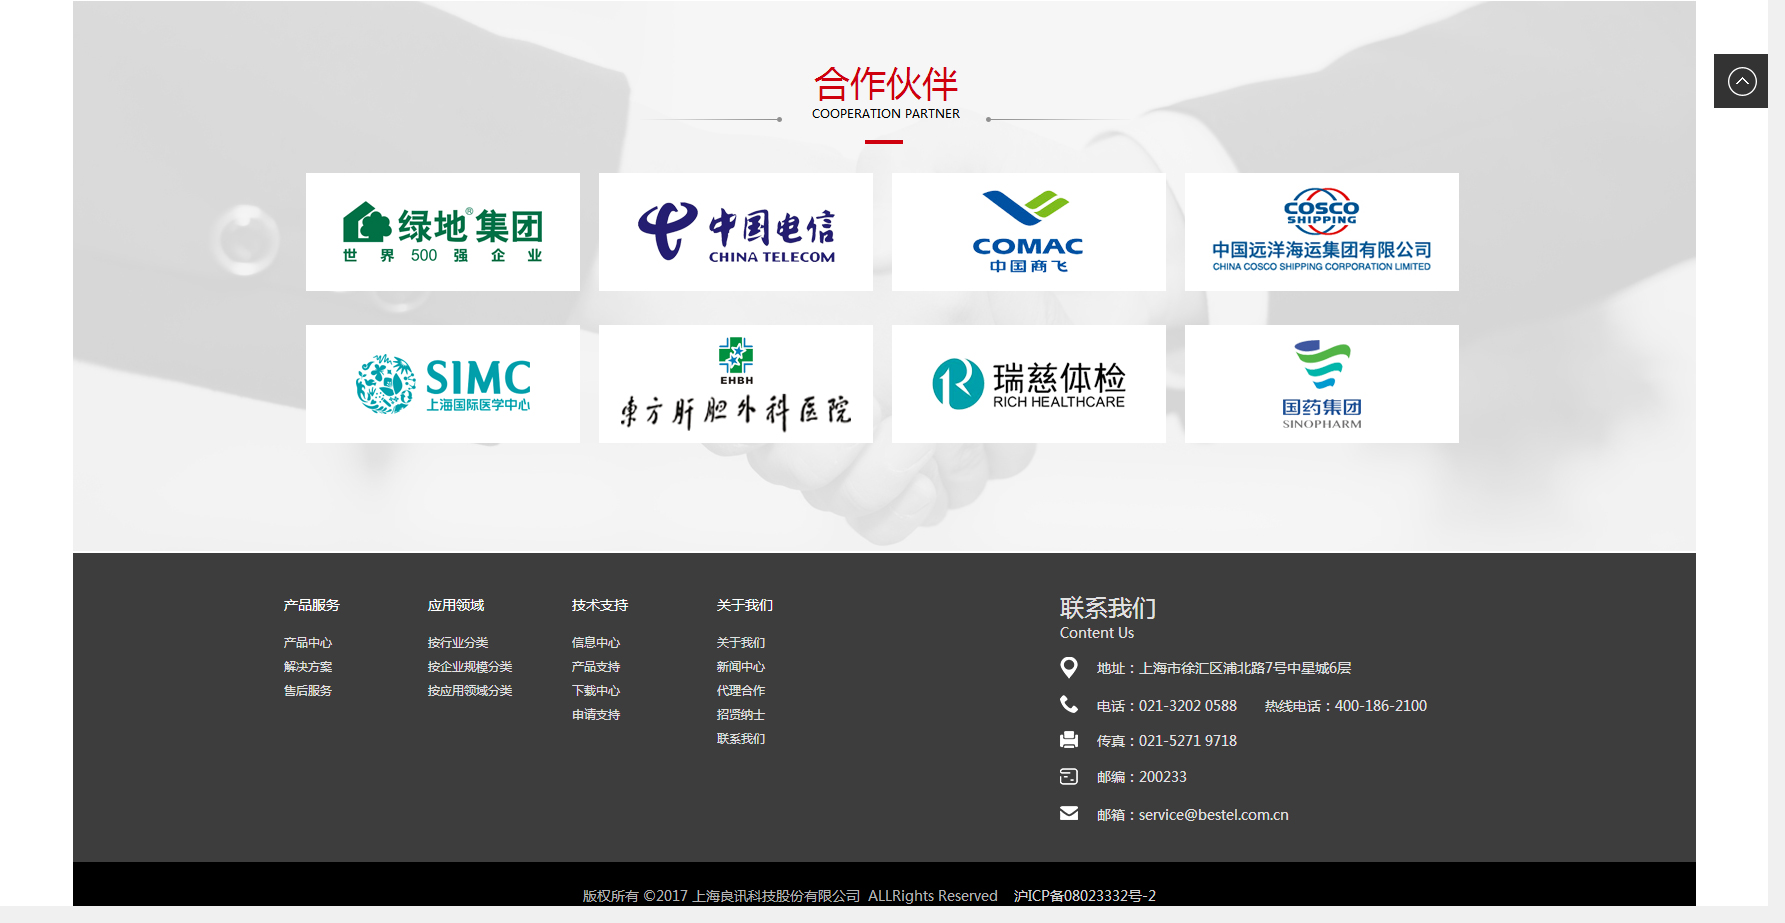Open the Rich Healthcare partner logo
This screenshot has height=923, width=1785.
[x=1028, y=384]
